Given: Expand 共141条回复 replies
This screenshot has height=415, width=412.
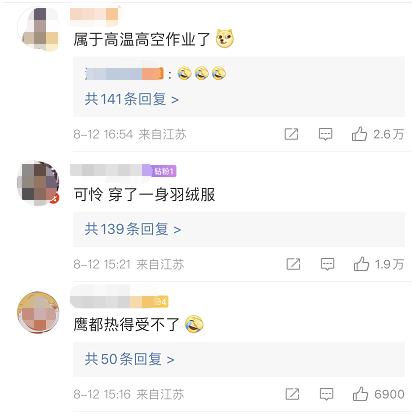Looking at the screenshot, I should (131, 99).
